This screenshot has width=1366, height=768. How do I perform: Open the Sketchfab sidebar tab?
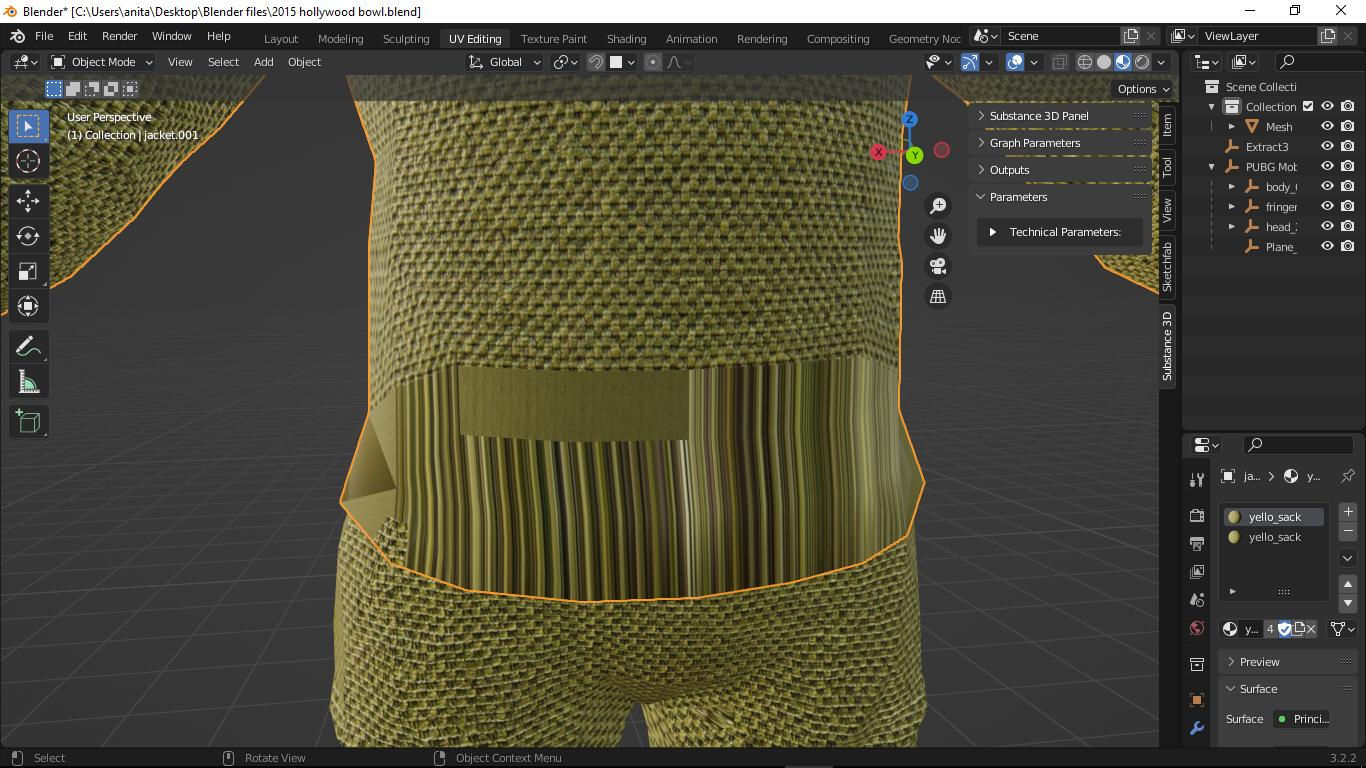1167,266
